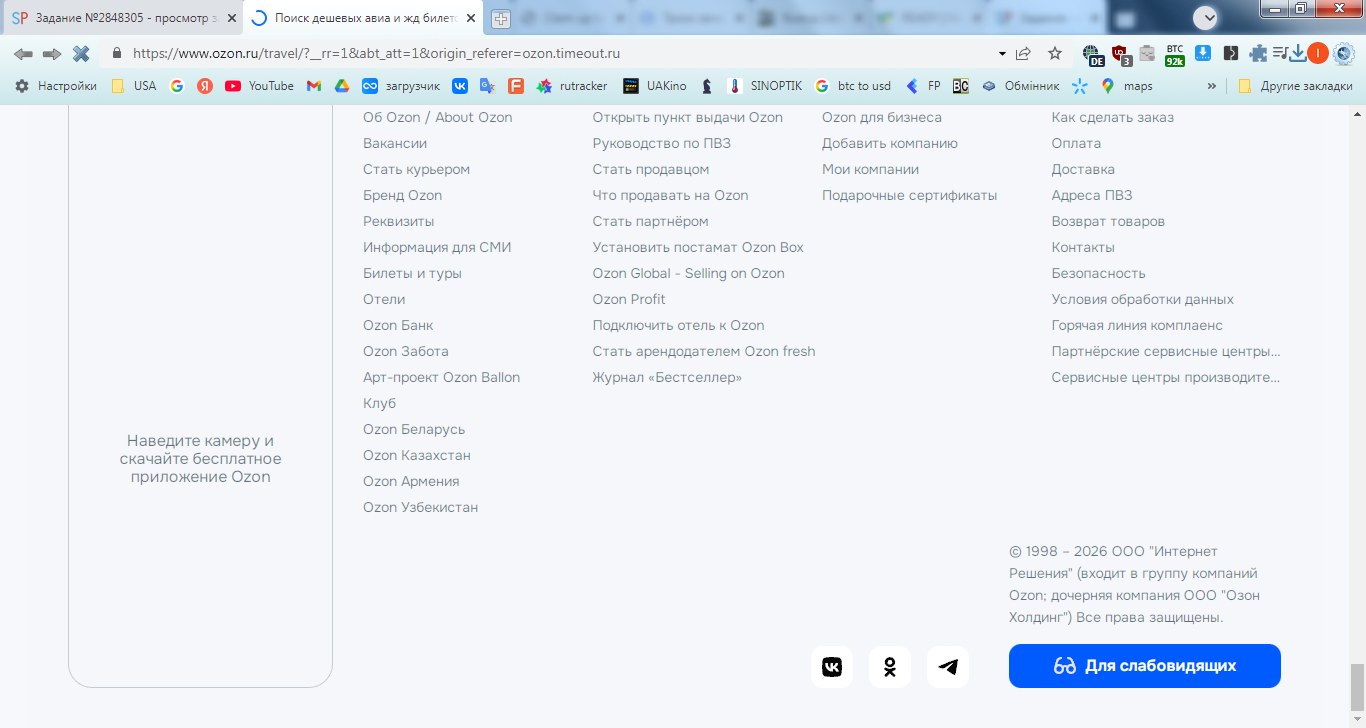Open the Odnoklassniki social icon

(x=890, y=667)
